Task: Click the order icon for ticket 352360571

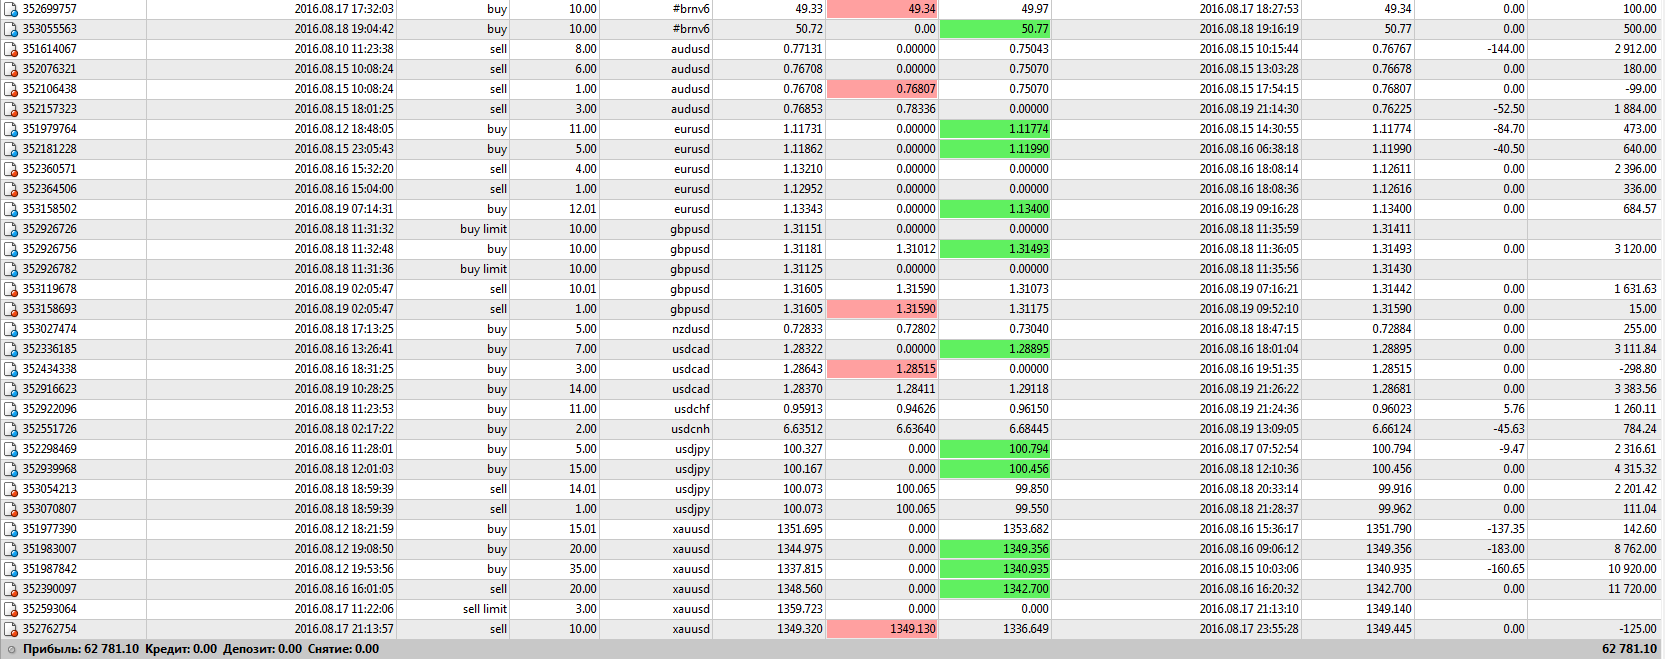Action: coord(11,169)
